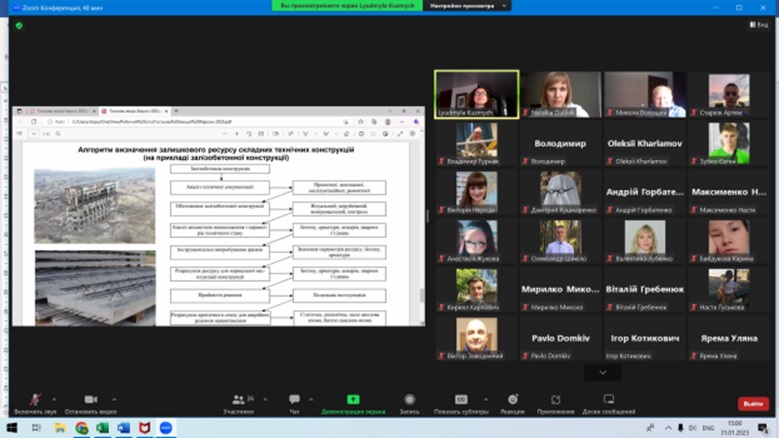Image resolution: width=779 pixels, height=438 pixels.
Task: Open the Участники participants panel
Action: (238, 400)
